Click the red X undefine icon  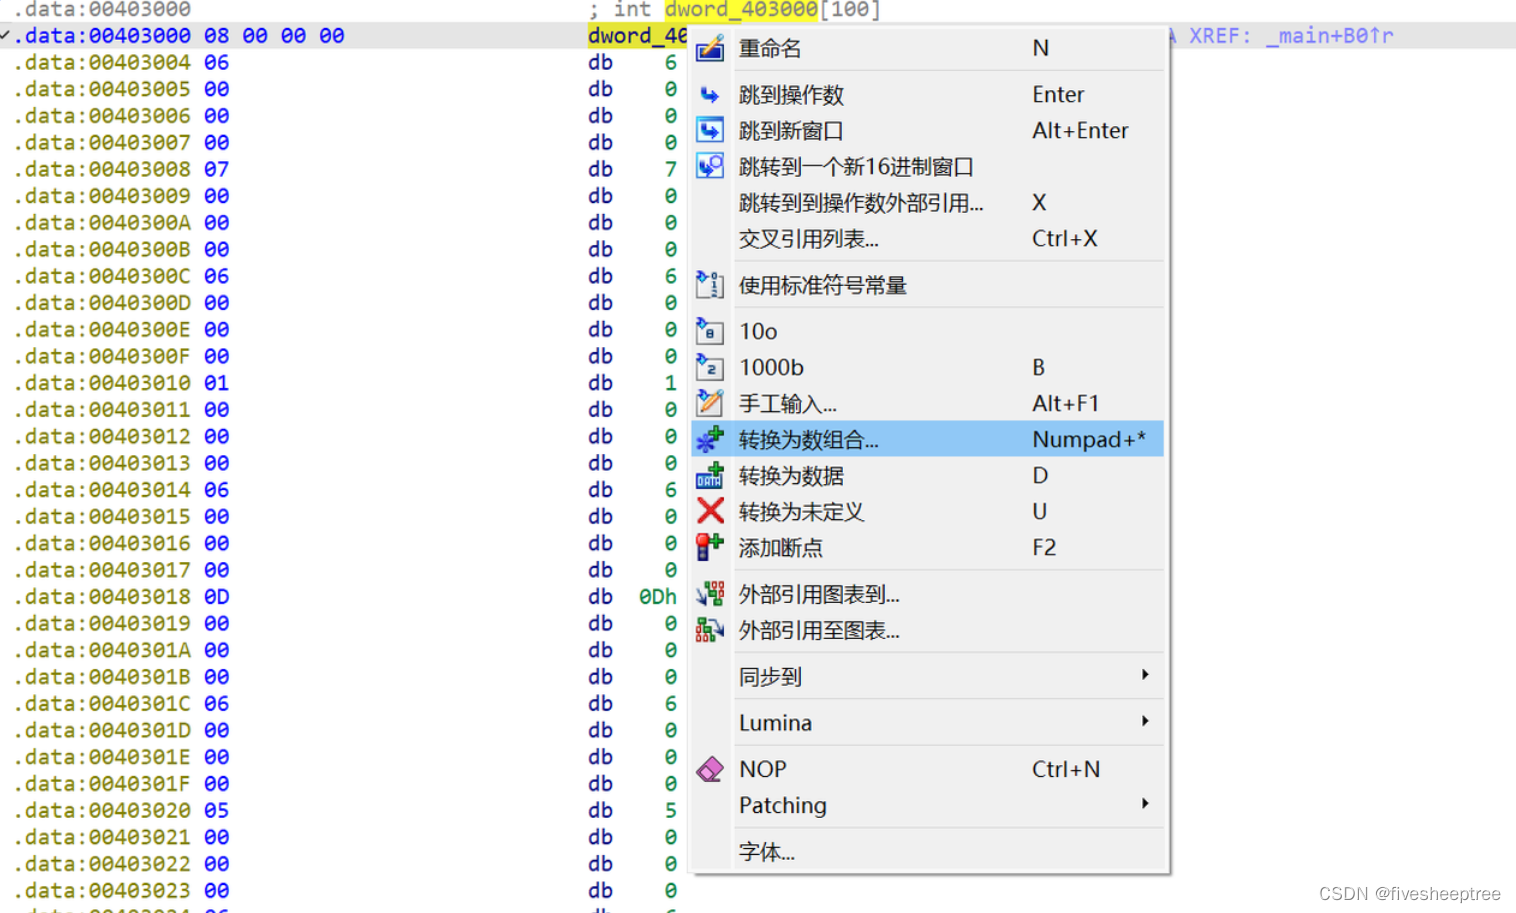710,511
